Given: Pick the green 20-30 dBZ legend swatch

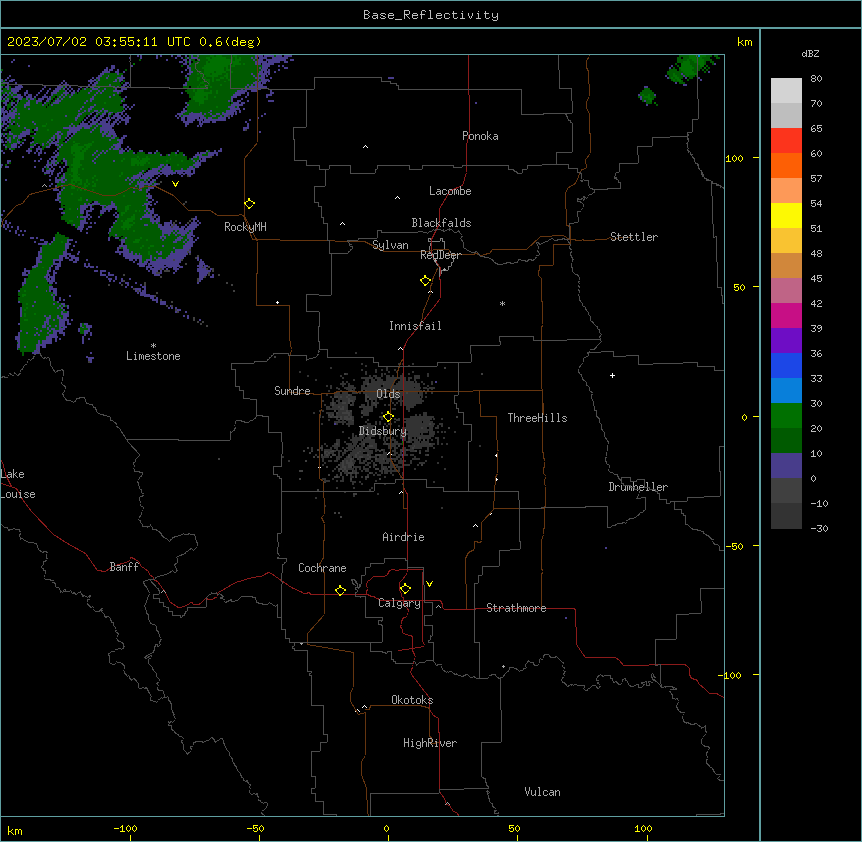Looking at the screenshot, I should pos(786,416).
